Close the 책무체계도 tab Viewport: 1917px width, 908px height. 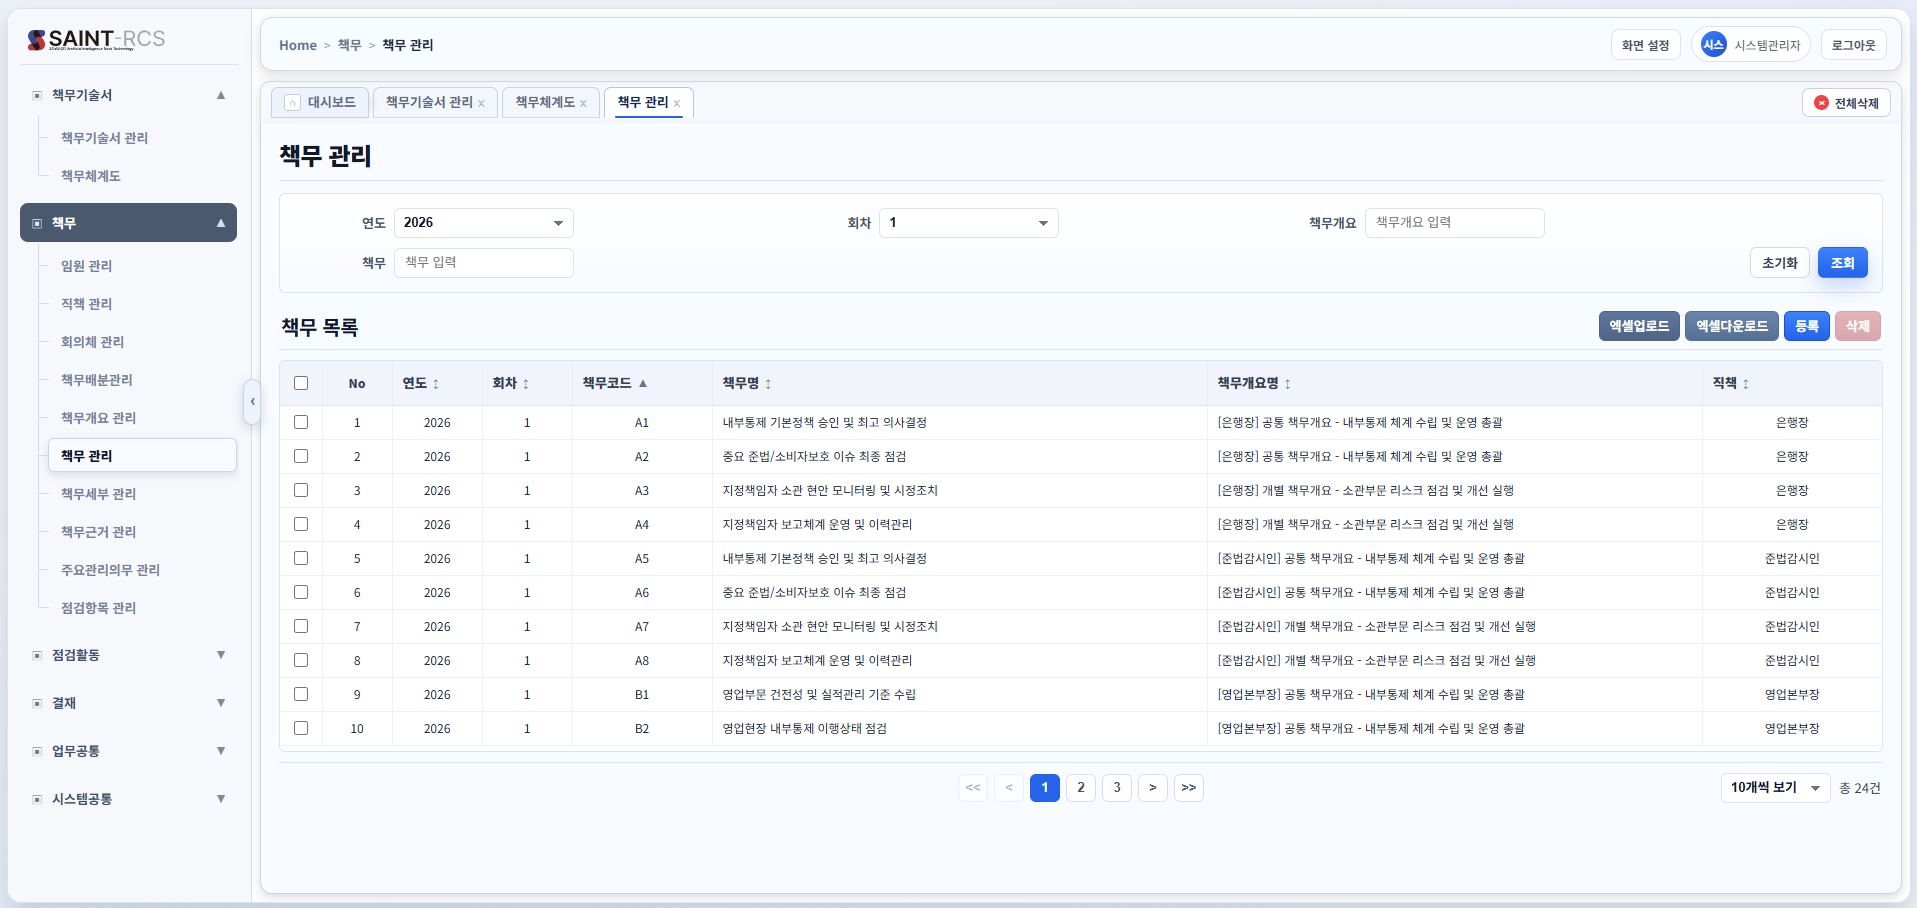(584, 102)
